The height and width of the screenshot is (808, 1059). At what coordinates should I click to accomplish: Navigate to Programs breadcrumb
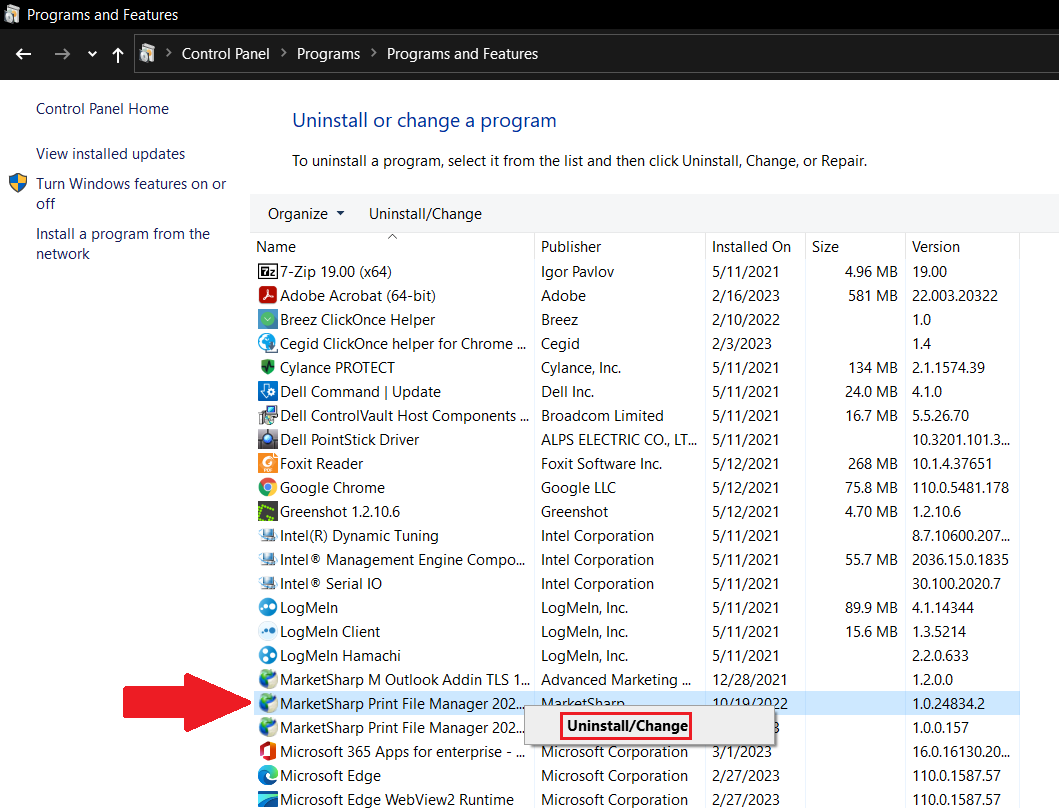tap(328, 54)
